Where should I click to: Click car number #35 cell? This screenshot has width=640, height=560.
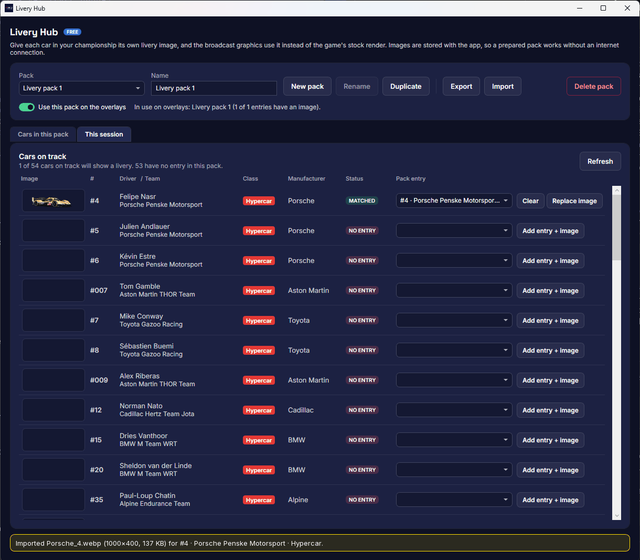97,500
